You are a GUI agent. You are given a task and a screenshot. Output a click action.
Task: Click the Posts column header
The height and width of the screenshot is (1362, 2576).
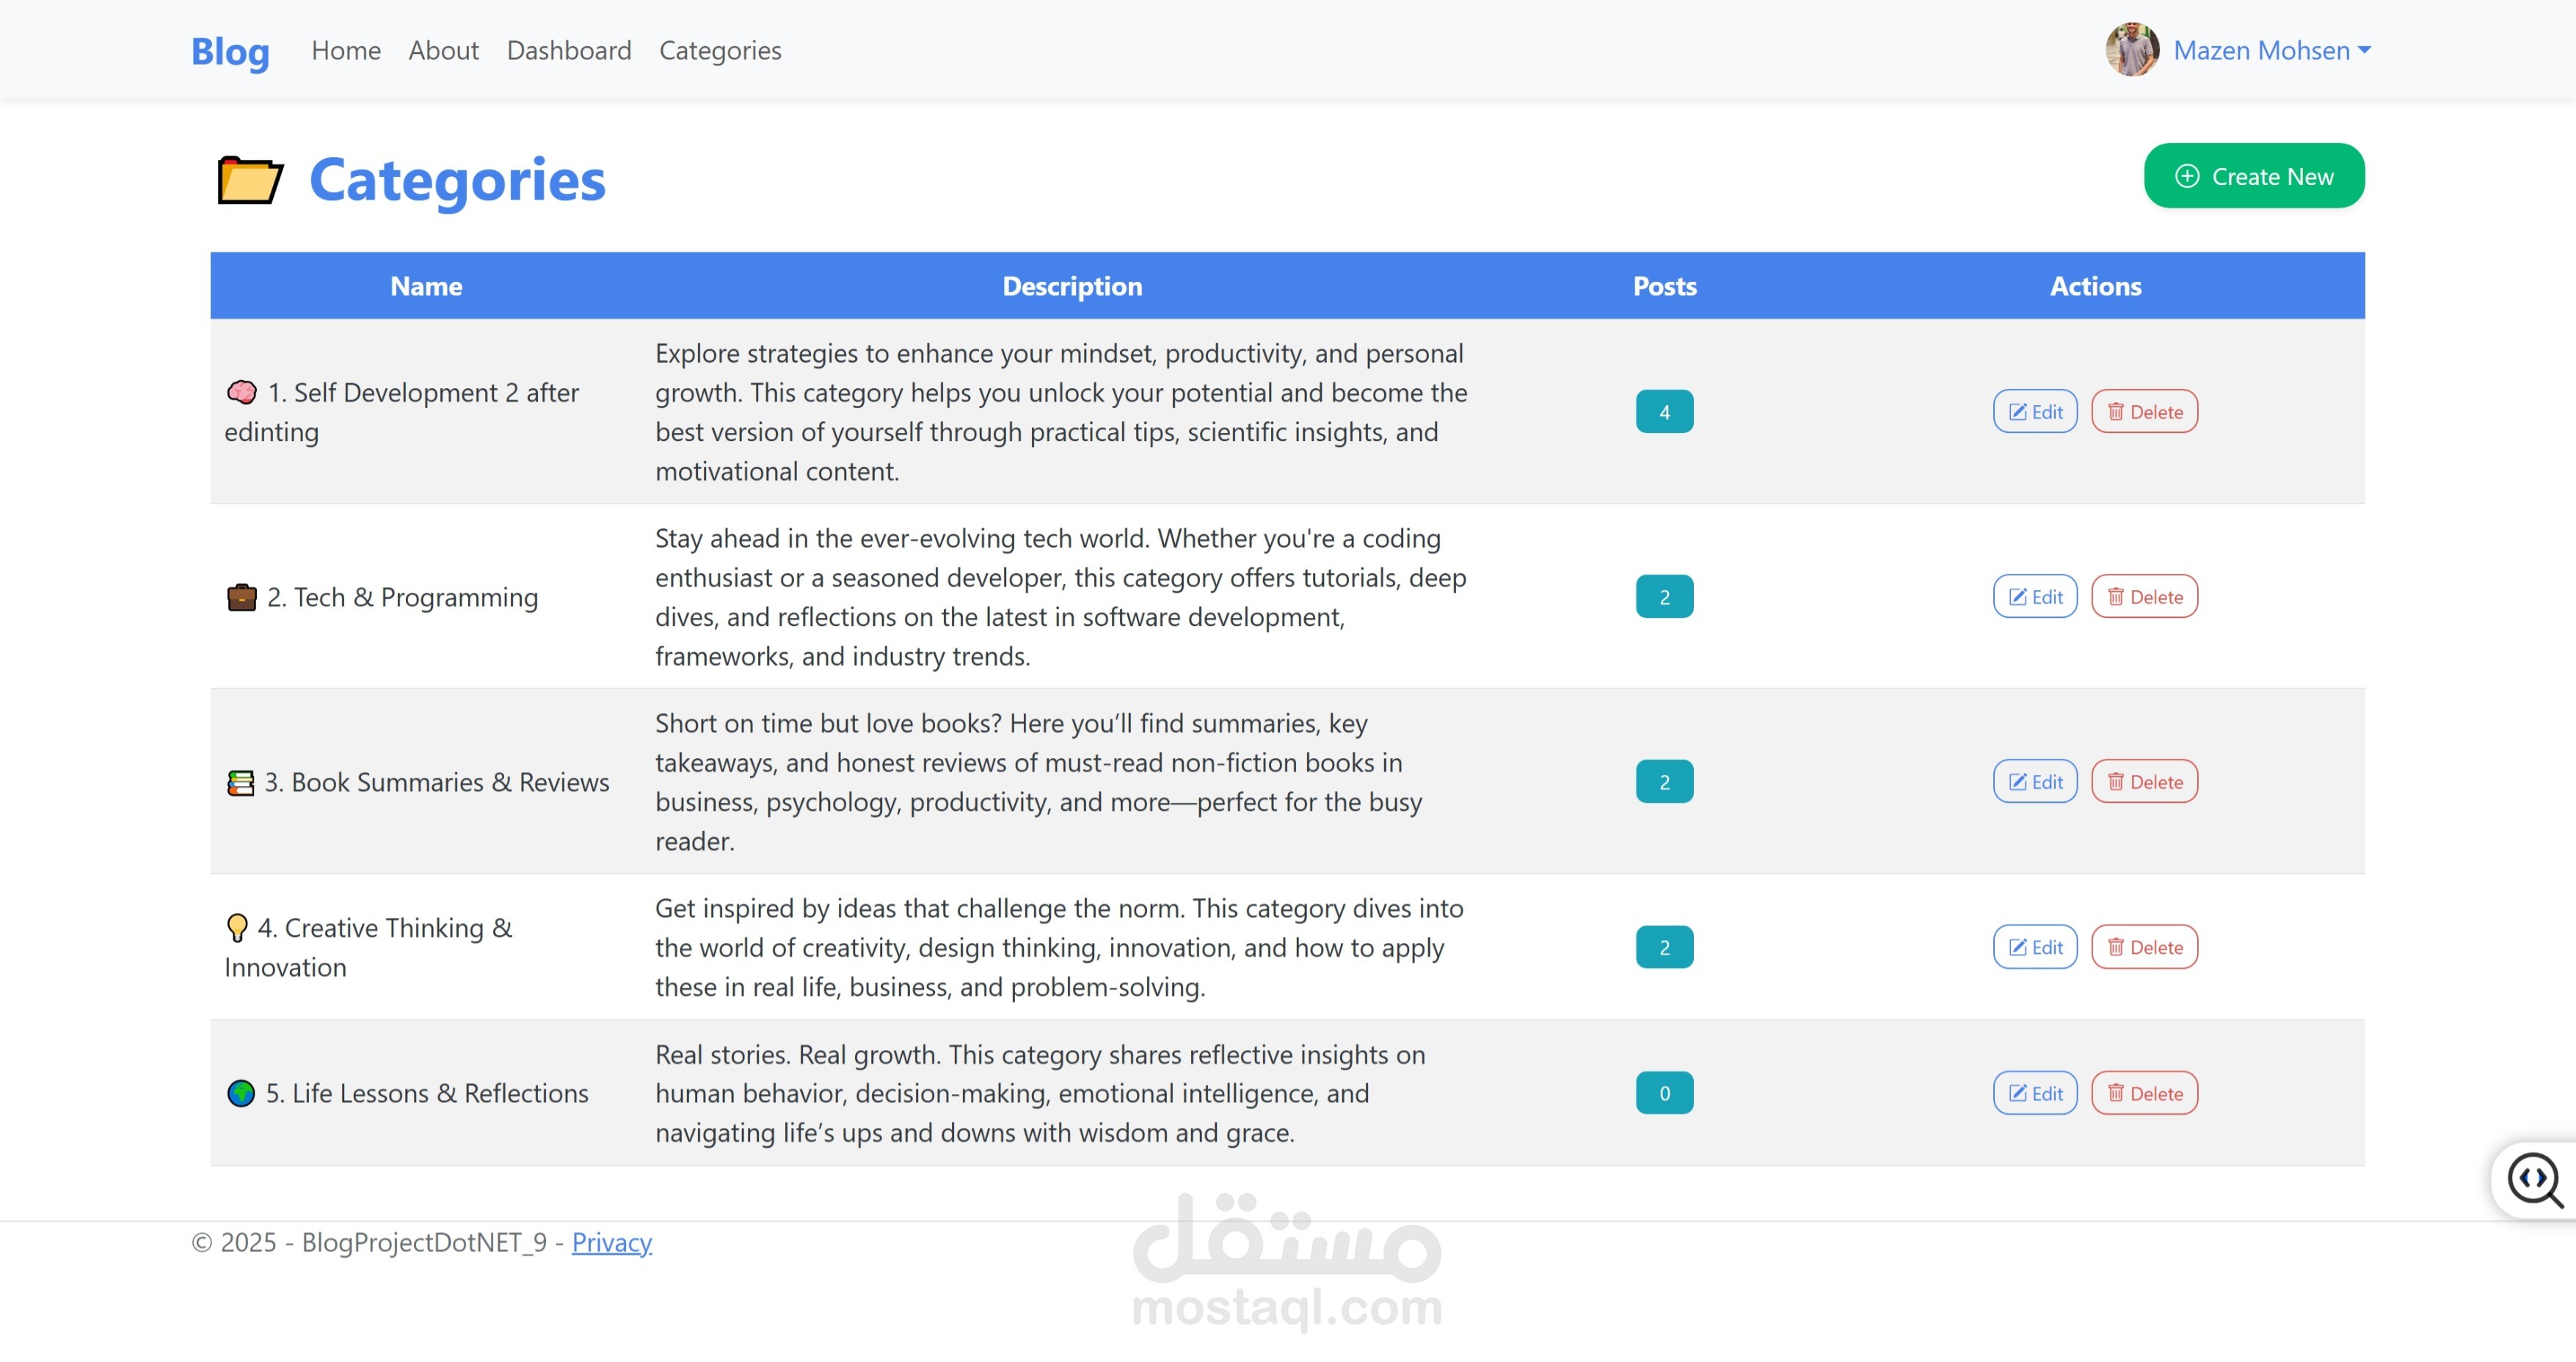tap(1664, 286)
